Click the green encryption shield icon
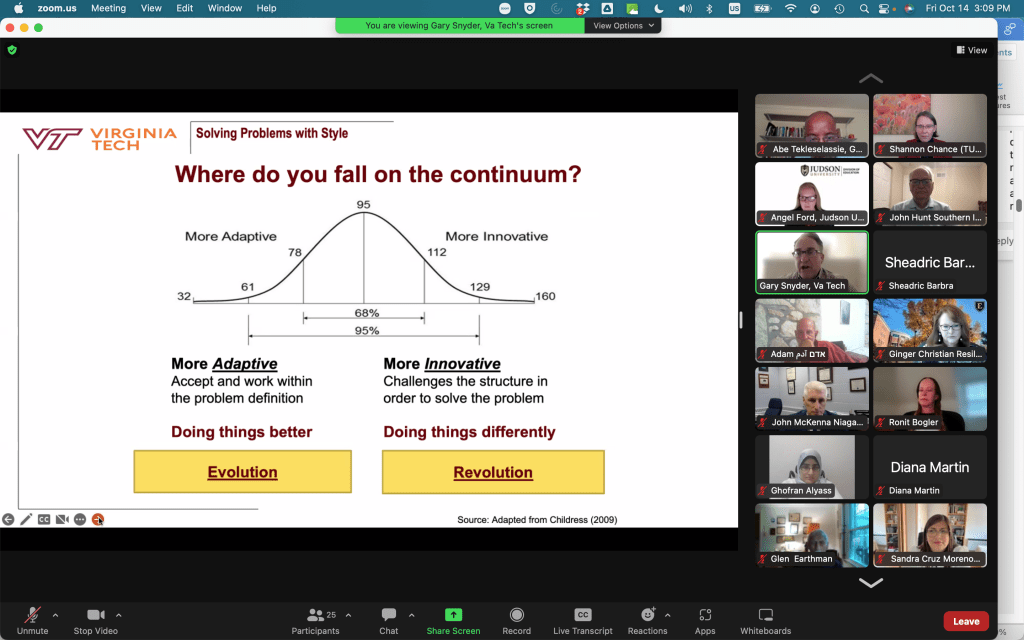This screenshot has width=1024, height=640. tap(12, 49)
